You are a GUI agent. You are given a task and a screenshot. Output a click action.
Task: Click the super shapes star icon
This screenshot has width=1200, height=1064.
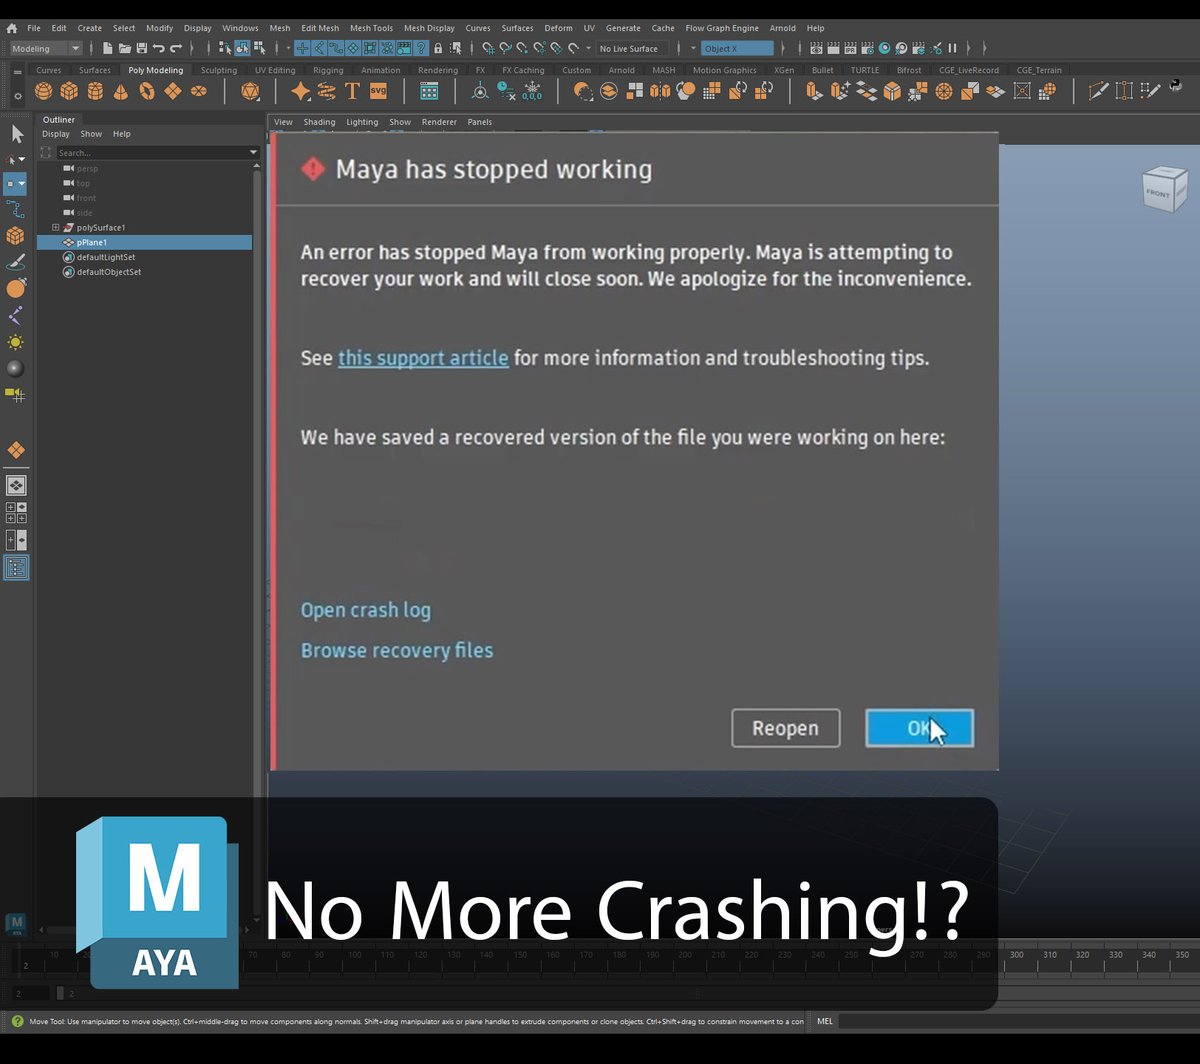301,91
